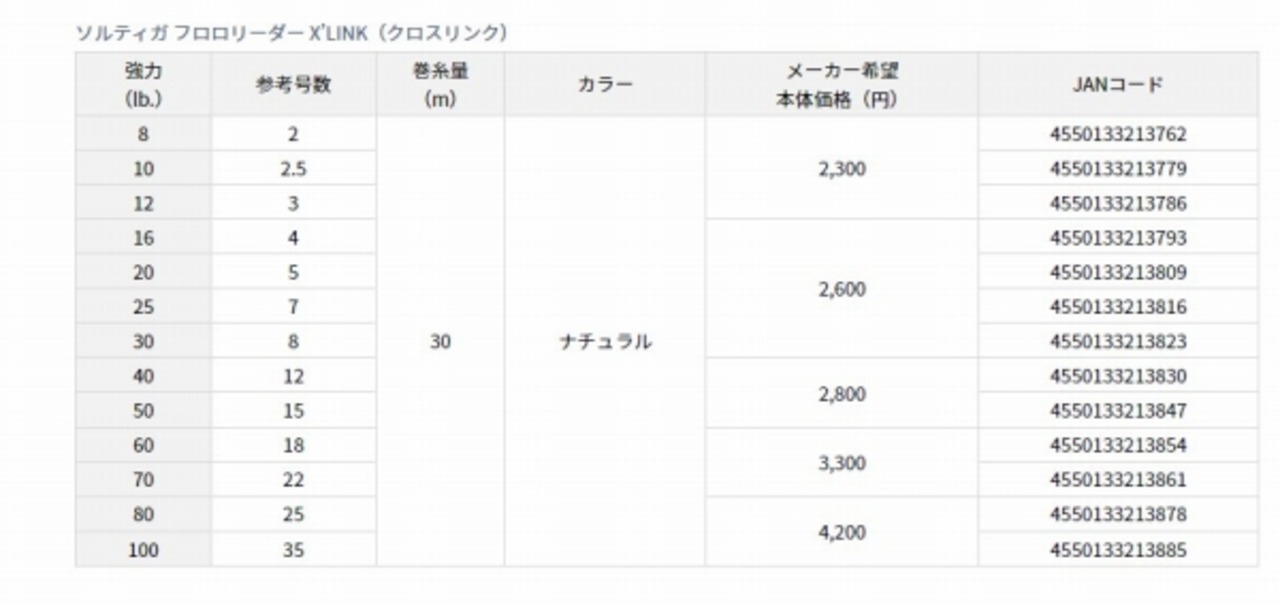
Task: Select the 参考号数 column header
Action: click(293, 85)
